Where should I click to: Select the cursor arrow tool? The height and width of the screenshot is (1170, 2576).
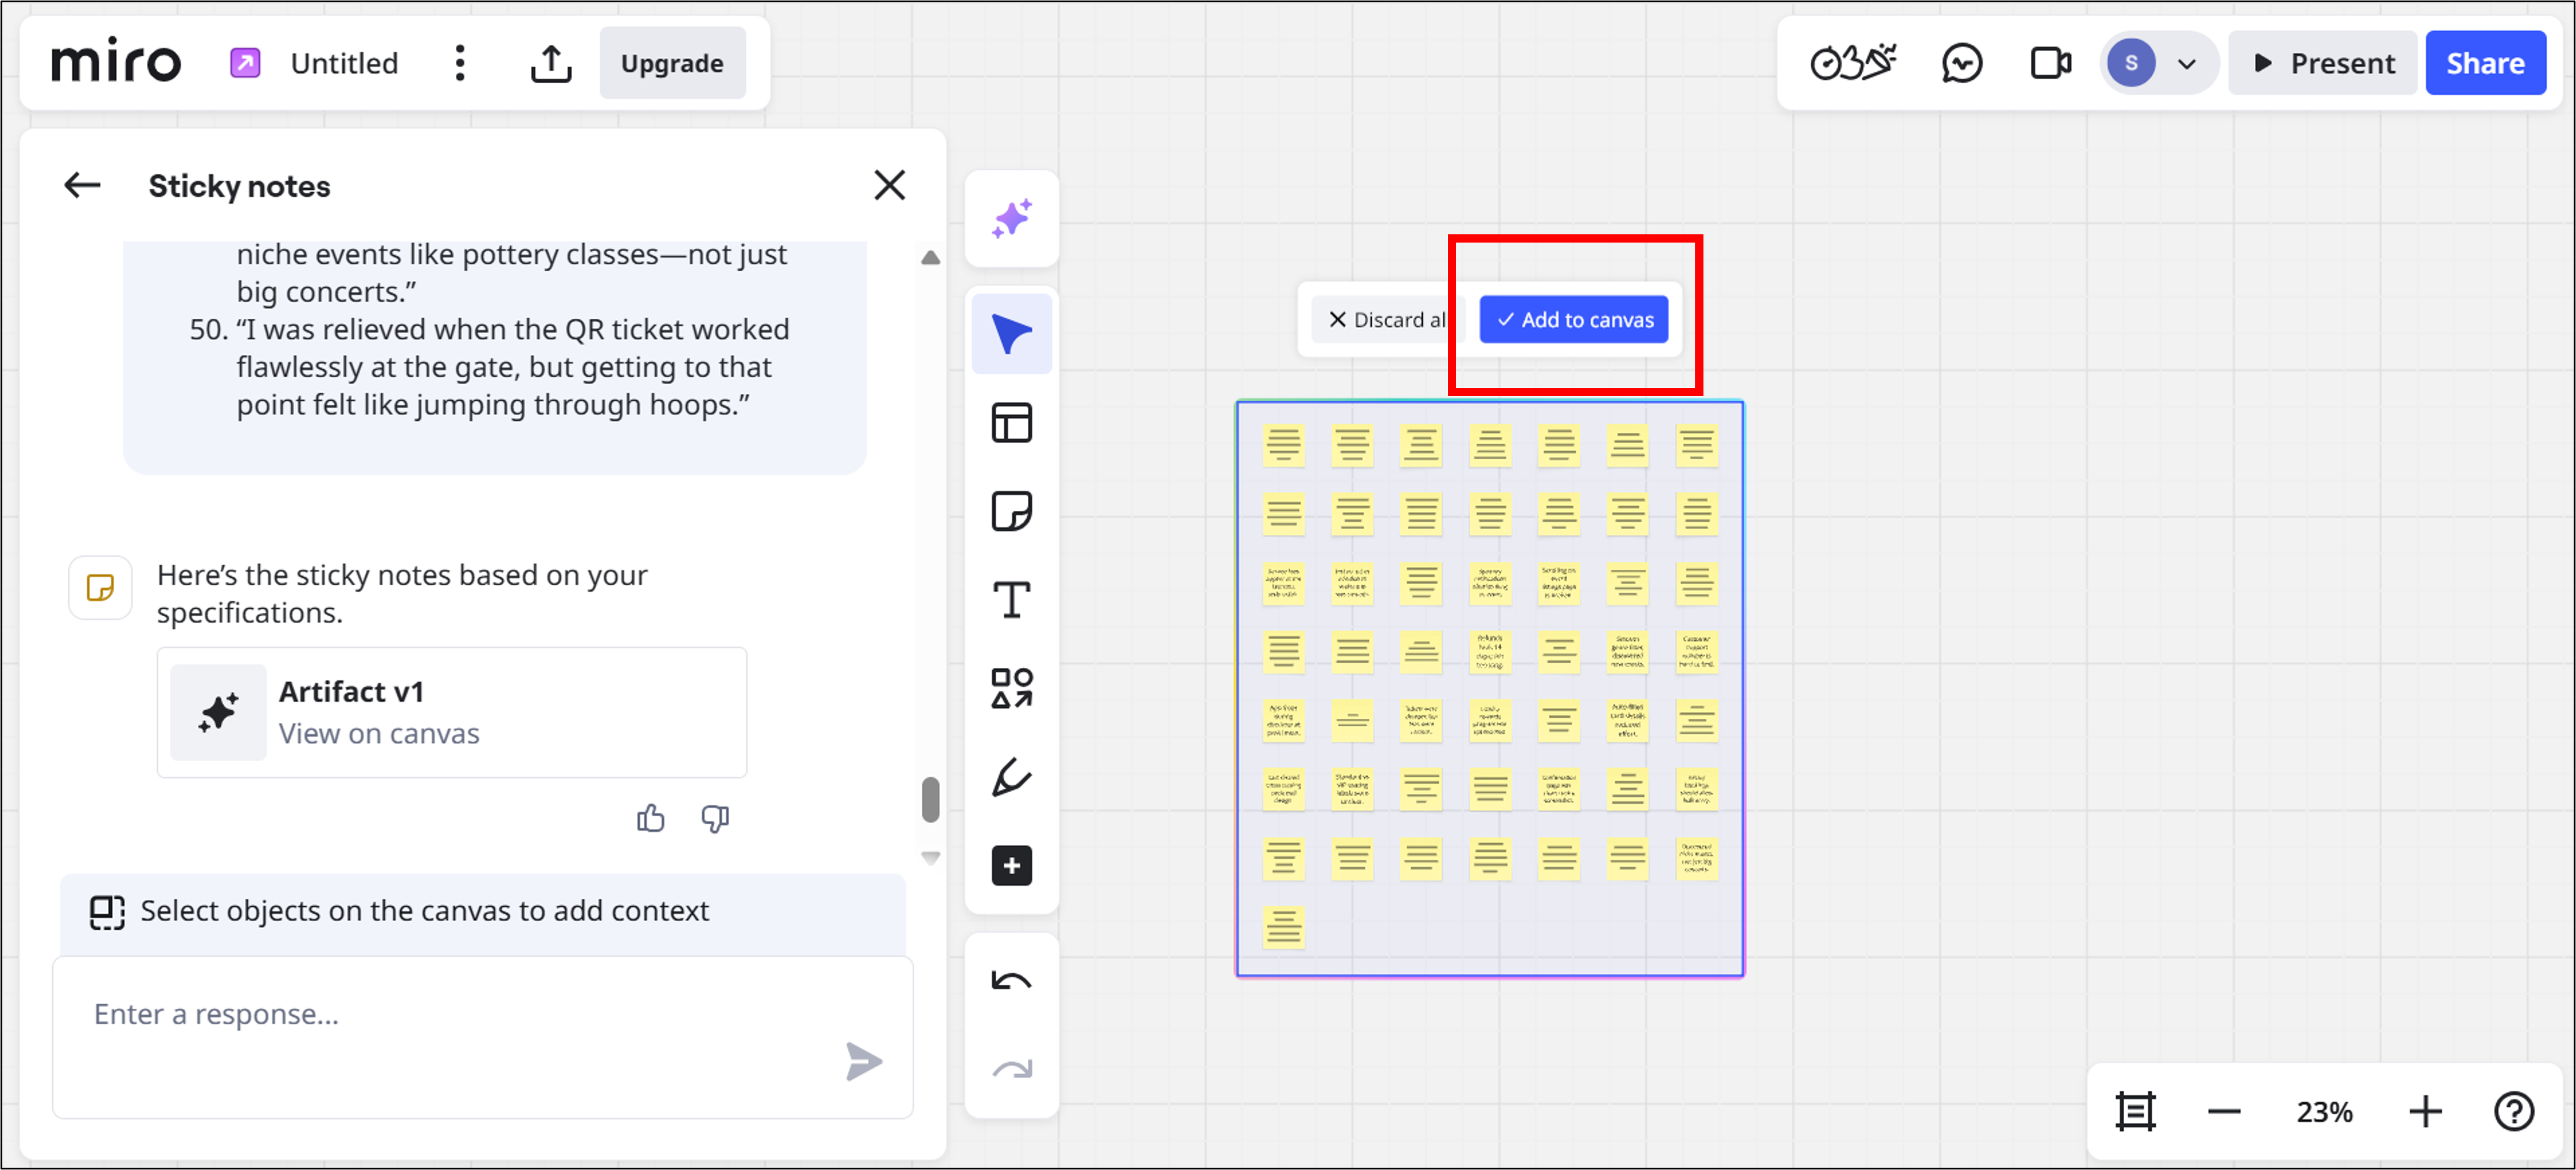(x=1011, y=334)
